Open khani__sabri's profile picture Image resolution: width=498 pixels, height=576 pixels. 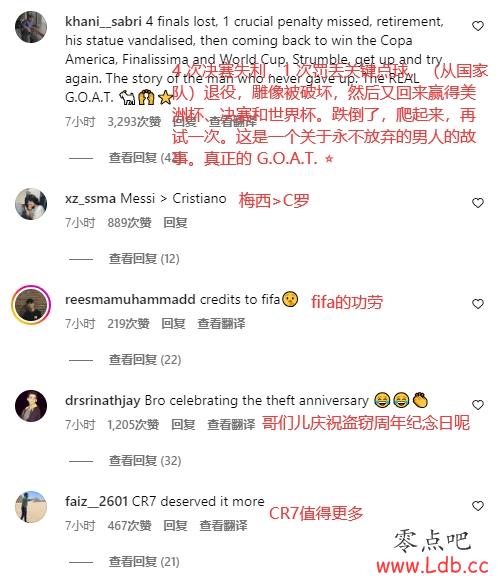[31, 27]
